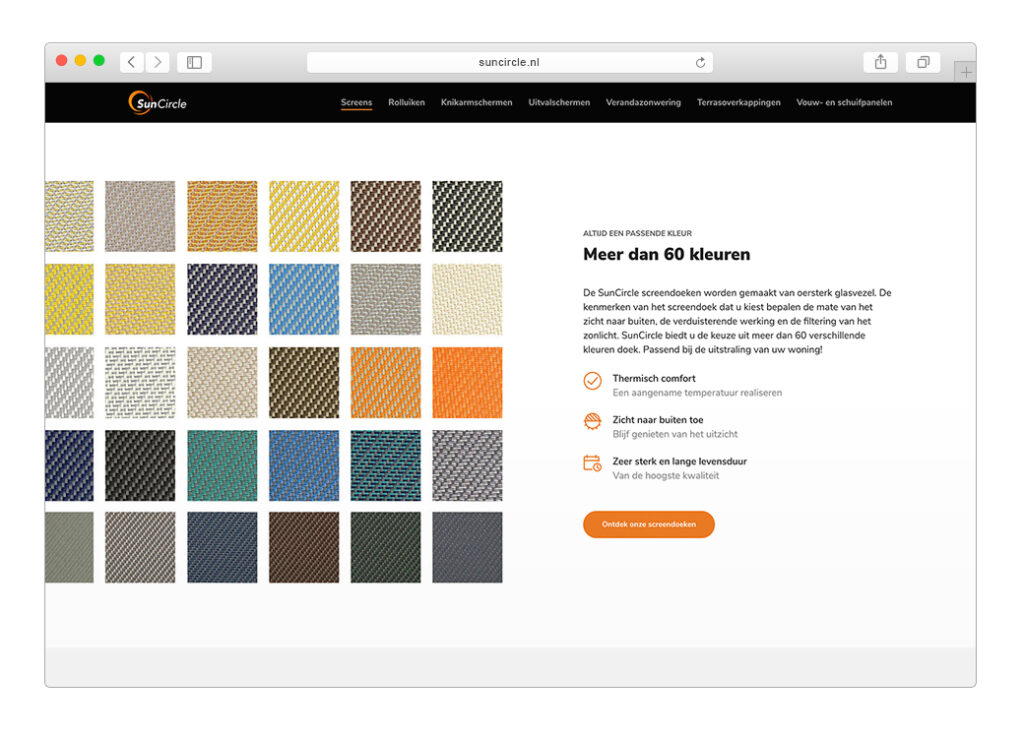The image size is (1024, 738).
Task: Open the Verandazonwering menu item
Action: coord(643,102)
